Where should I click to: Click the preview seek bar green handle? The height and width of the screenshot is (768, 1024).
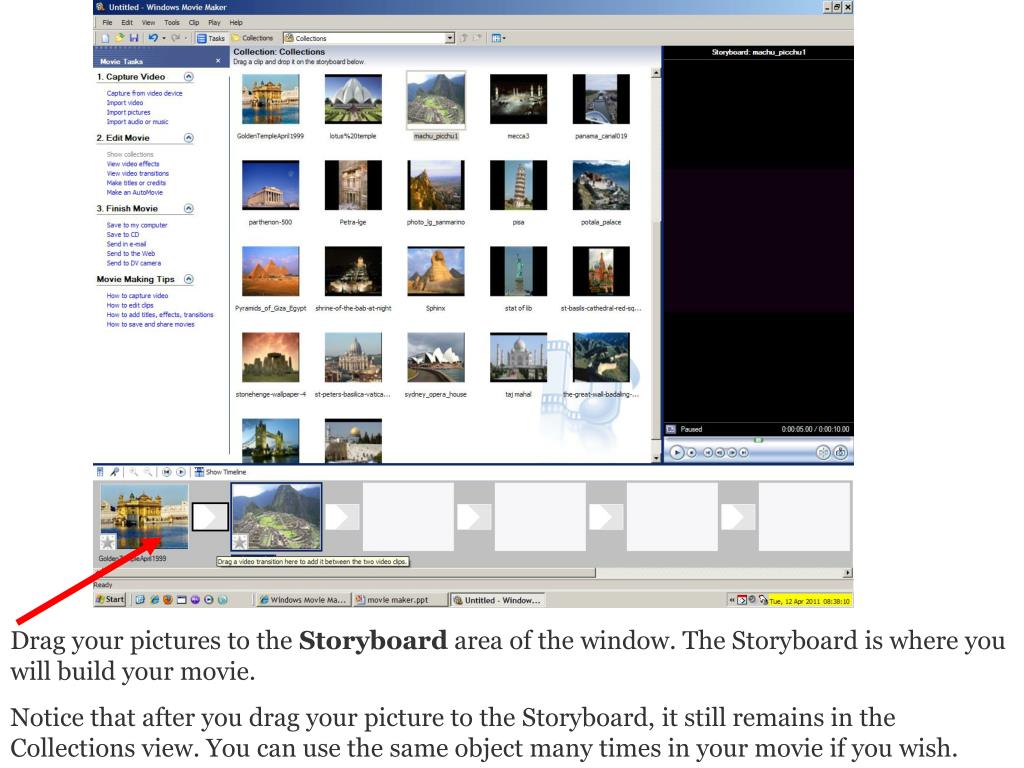[x=758, y=440]
